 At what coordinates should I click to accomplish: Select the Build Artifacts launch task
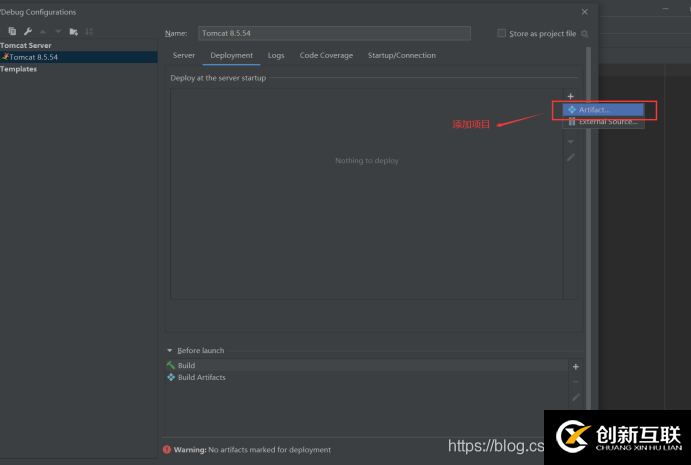(x=367, y=377)
